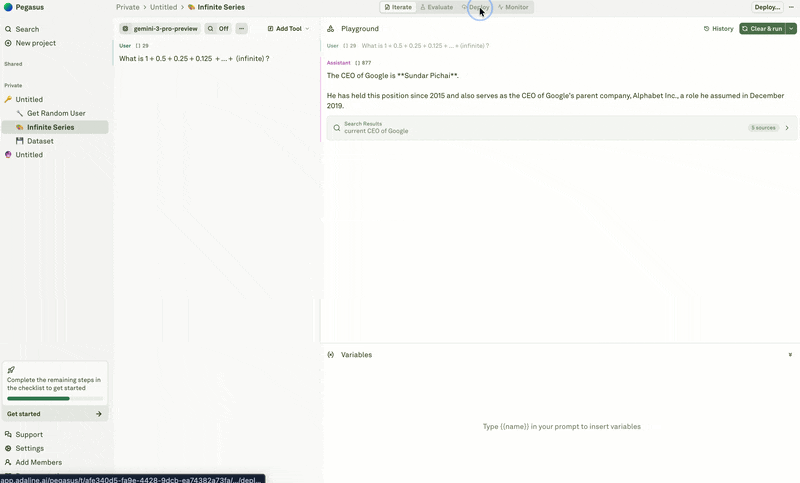Click the Variables panel braces icon

point(331,354)
